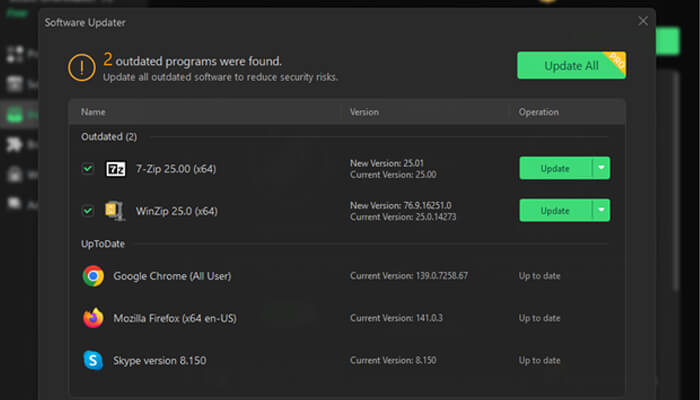The height and width of the screenshot is (400, 700).
Task: Click the Skype icon
Action: coord(93,360)
